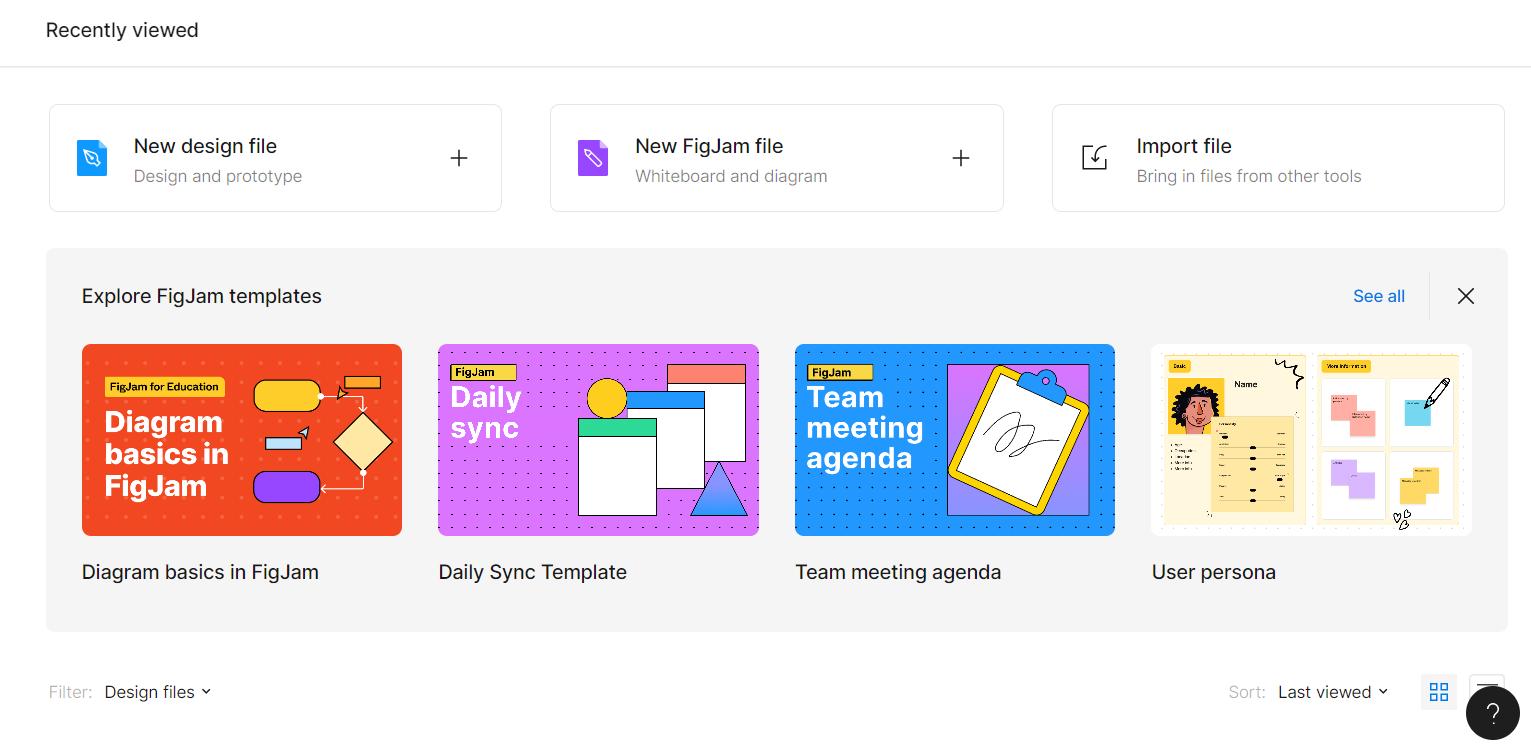Image resolution: width=1531 pixels, height=753 pixels.
Task: Click the New design file icon
Action: tap(91, 157)
